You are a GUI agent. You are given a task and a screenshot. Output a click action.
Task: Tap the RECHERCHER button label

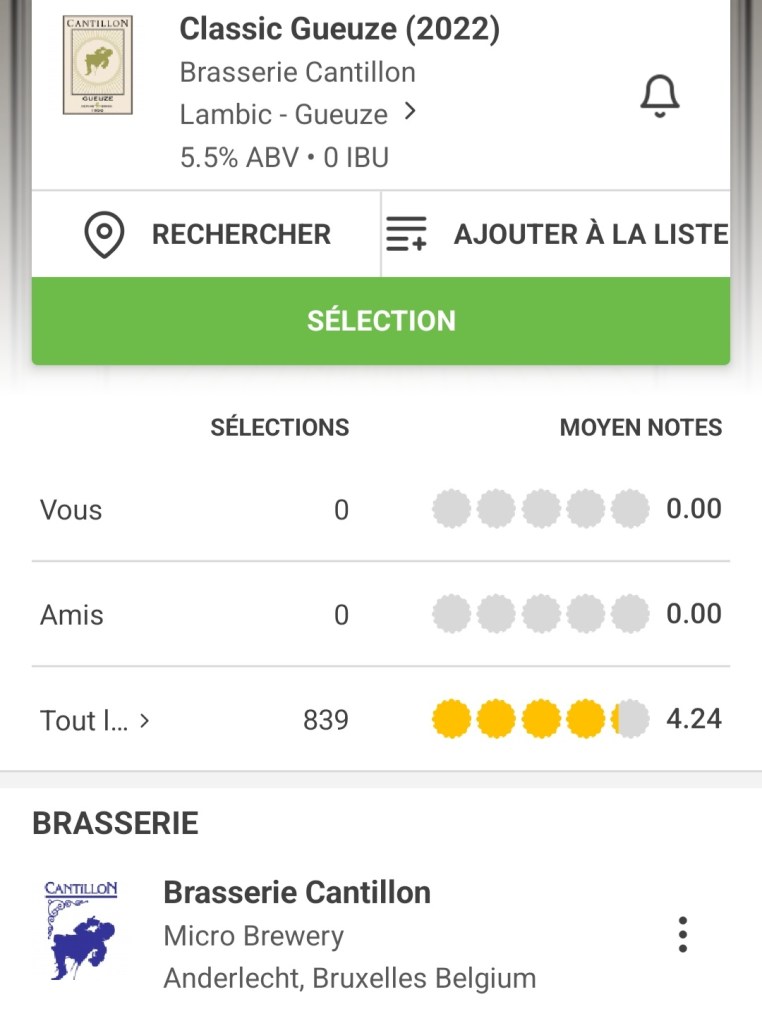point(241,234)
